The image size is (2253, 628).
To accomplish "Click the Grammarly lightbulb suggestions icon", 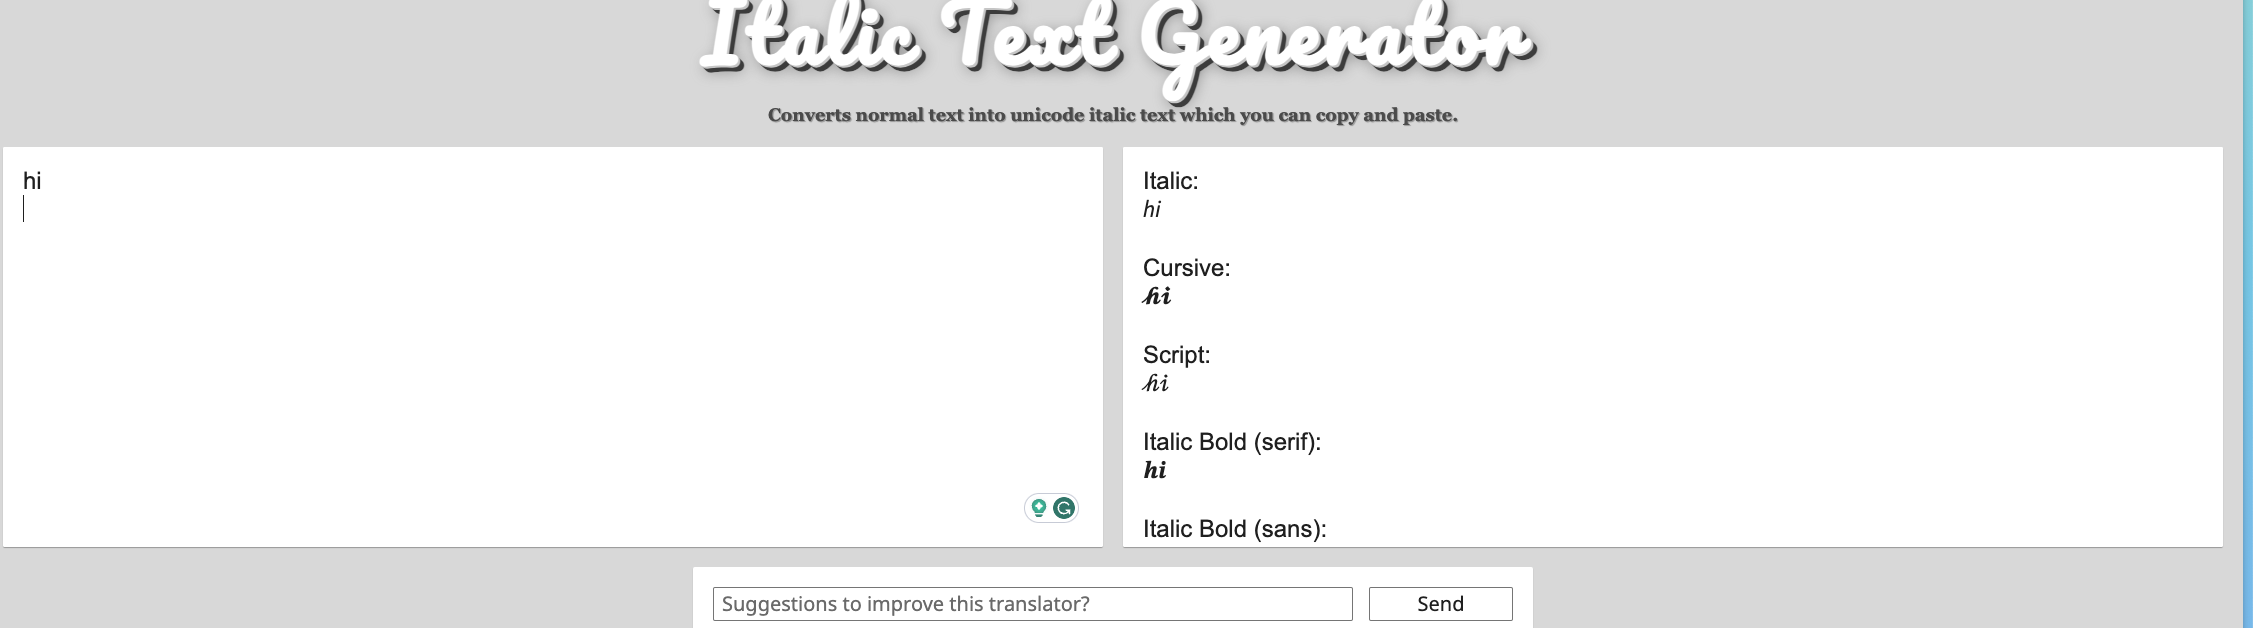I will (1039, 508).
